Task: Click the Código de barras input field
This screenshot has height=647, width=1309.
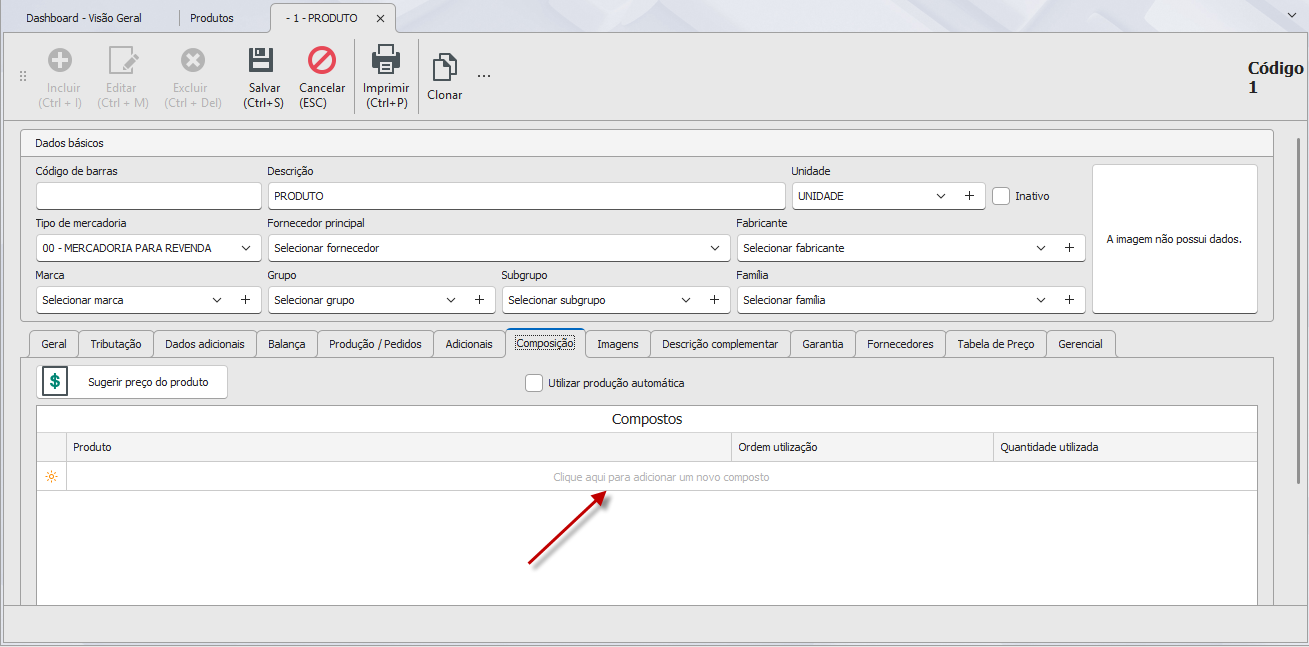Action: point(148,196)
